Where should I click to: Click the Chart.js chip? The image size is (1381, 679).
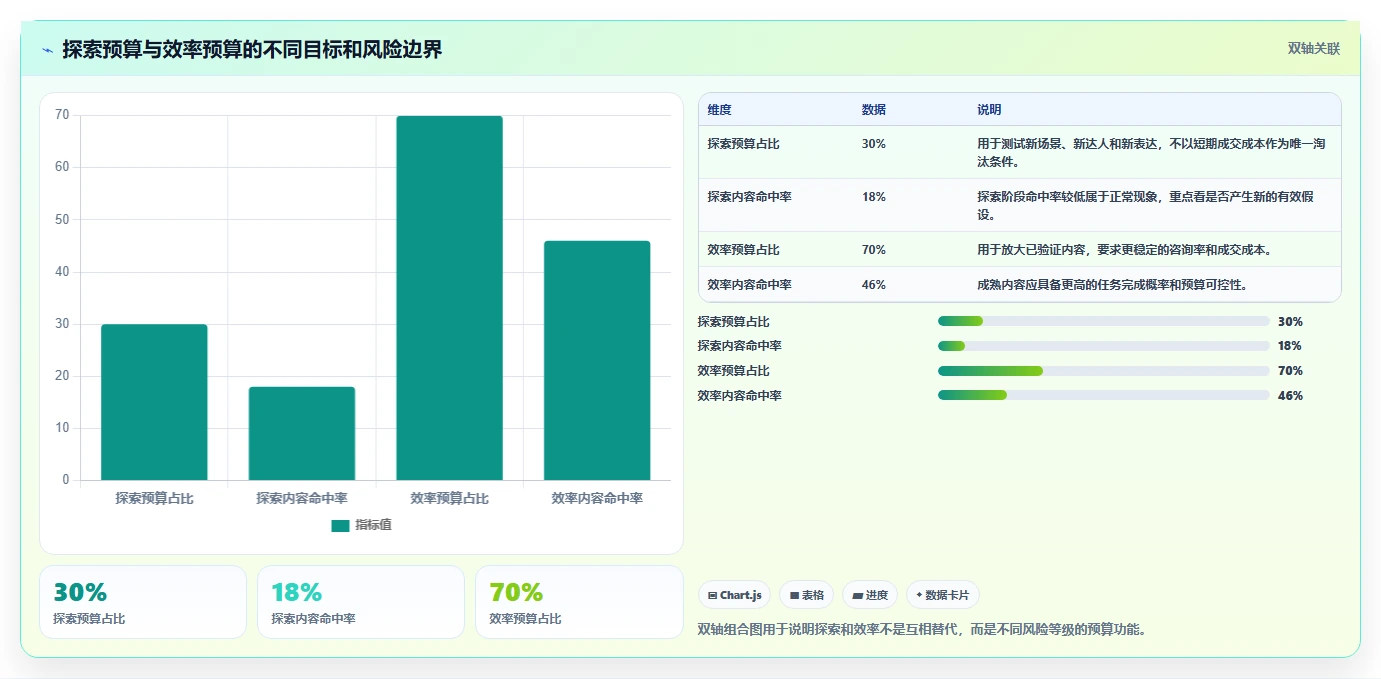click(734, 595)
